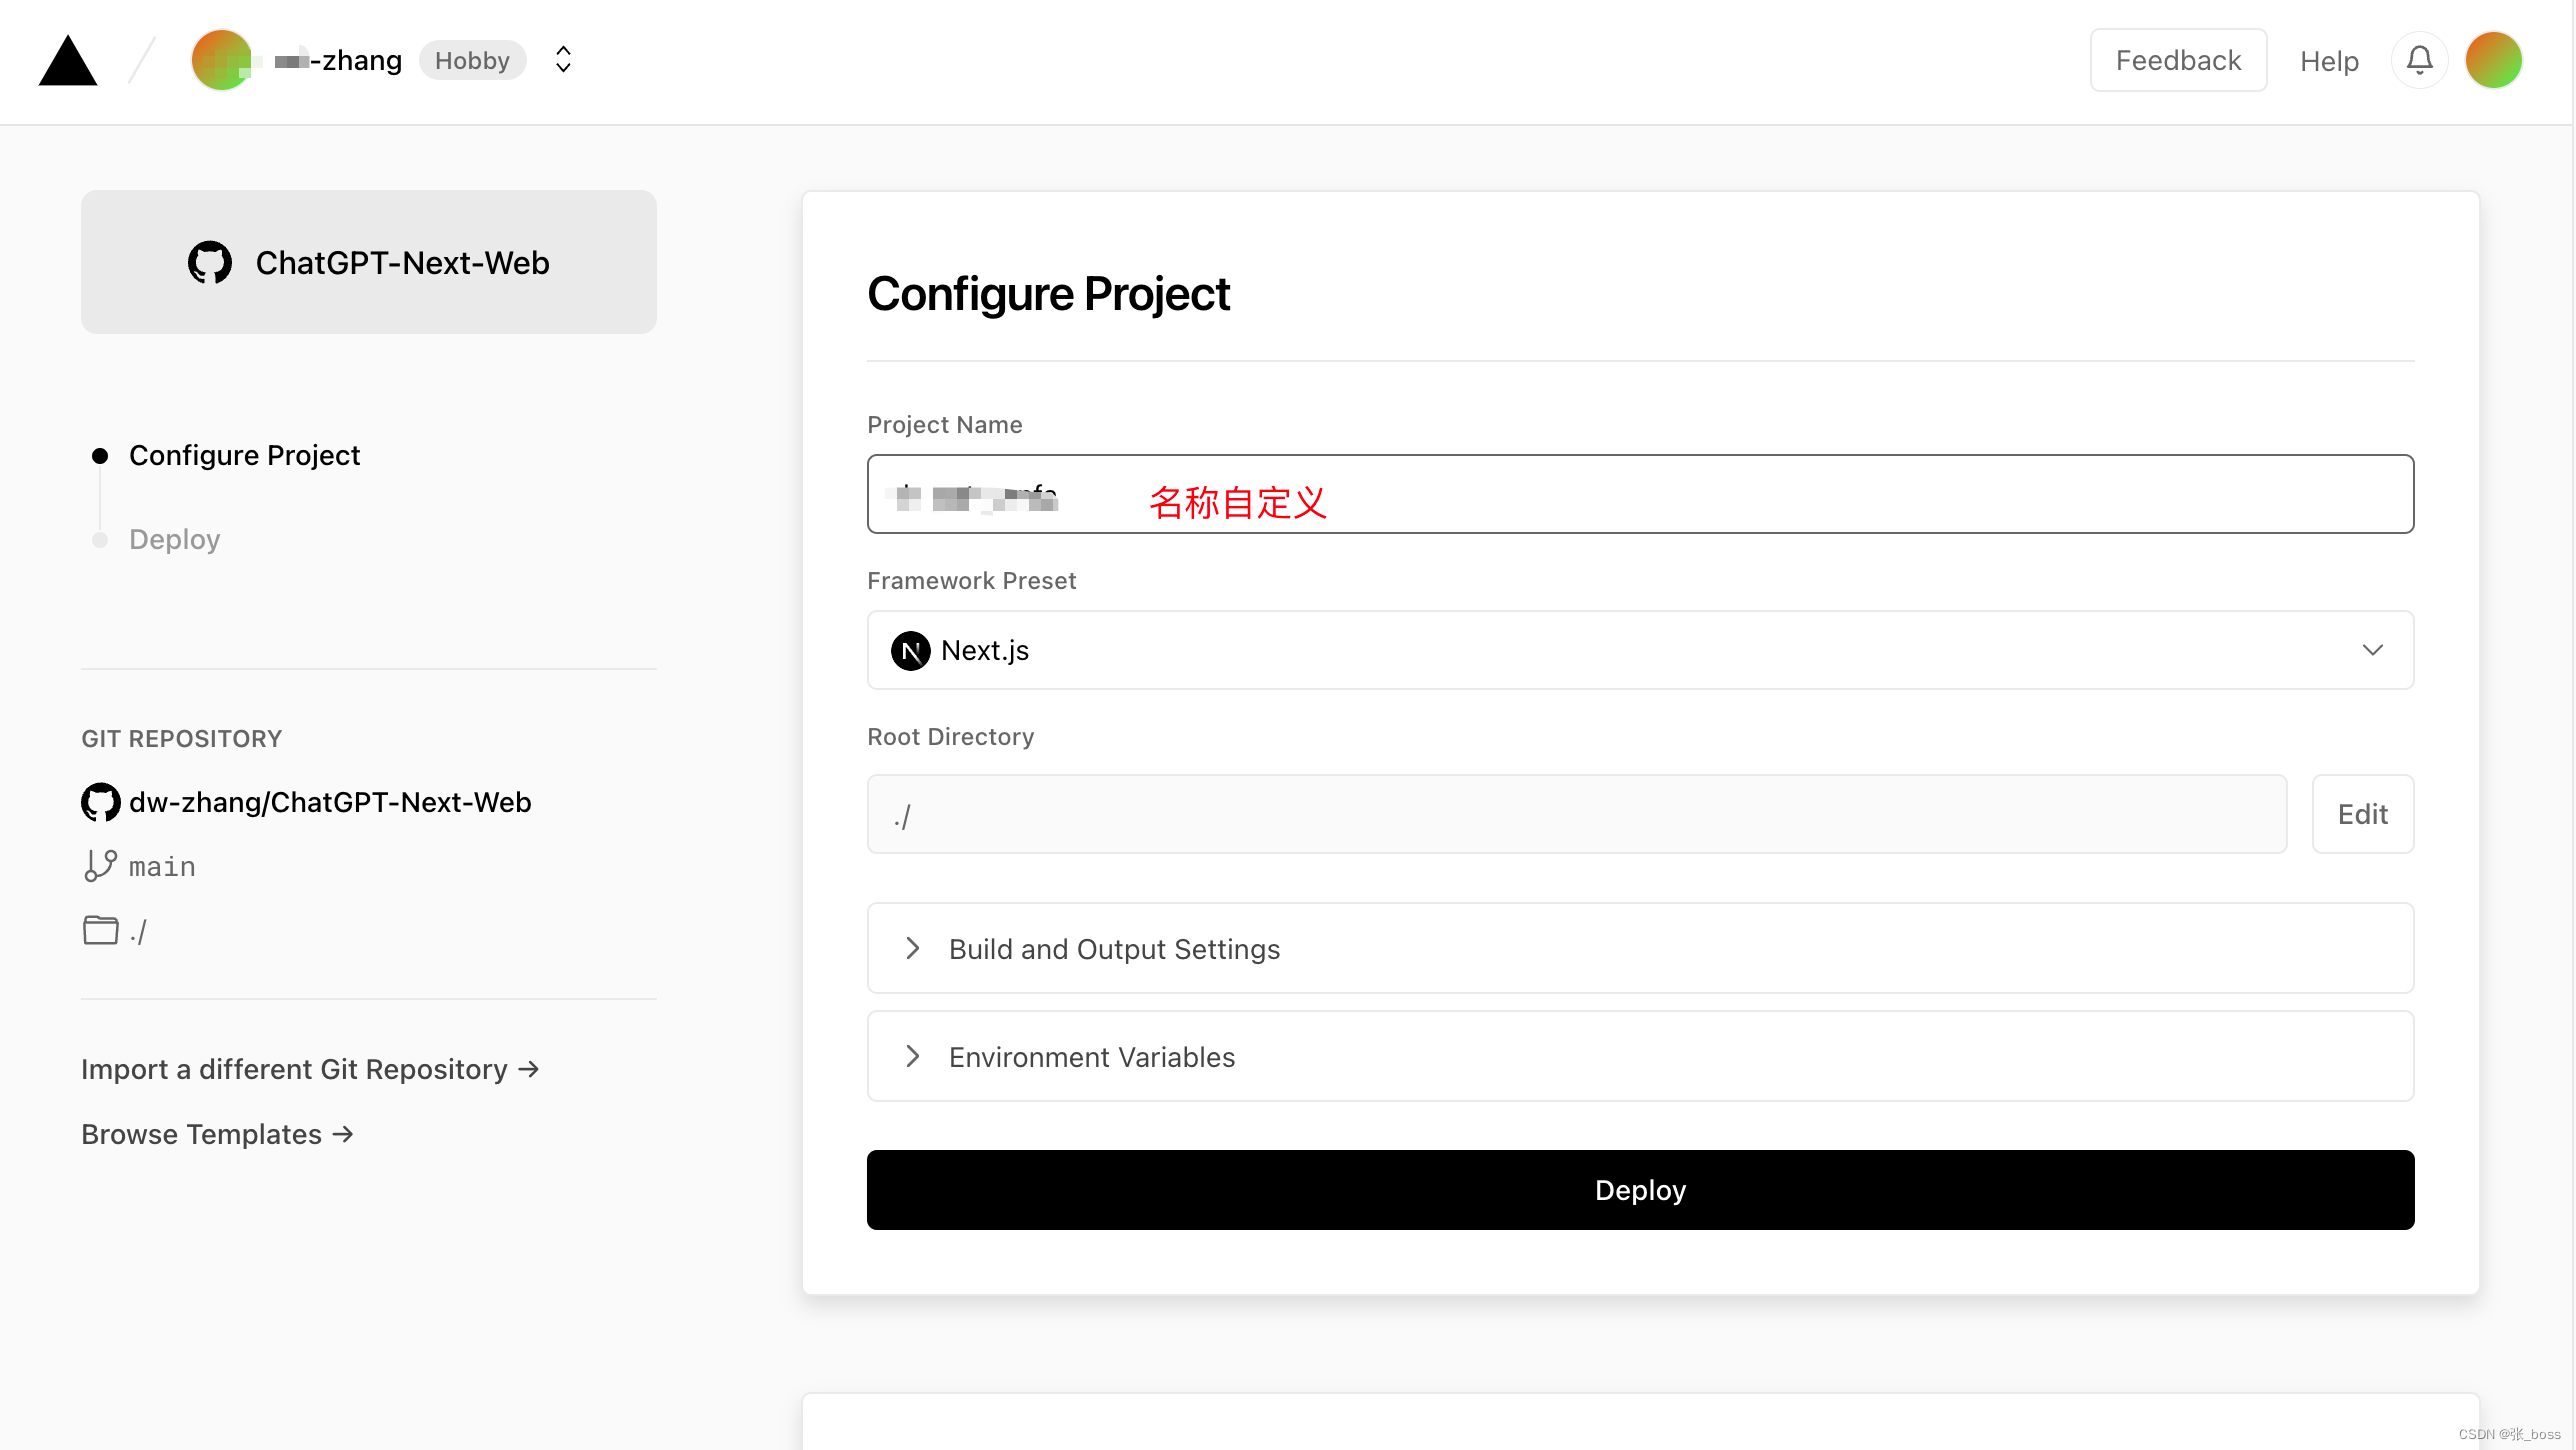This screenshot has height=1450, width=2576.
Task: Click into the Project Name field
Action: (1800, 494)
